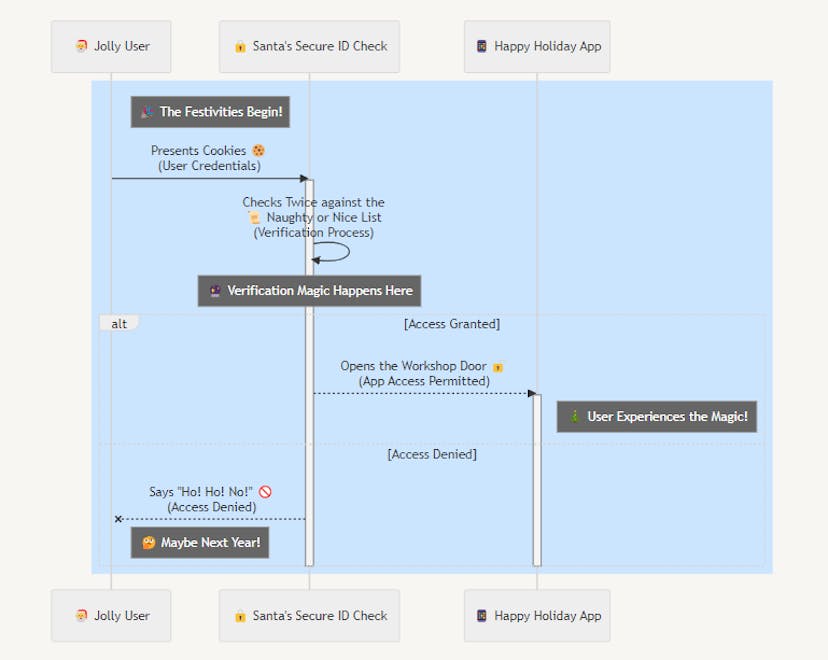The image size is (828, 660).
Task: Click the cookie emoji after Presents Cookies
Action: (258, 151)
